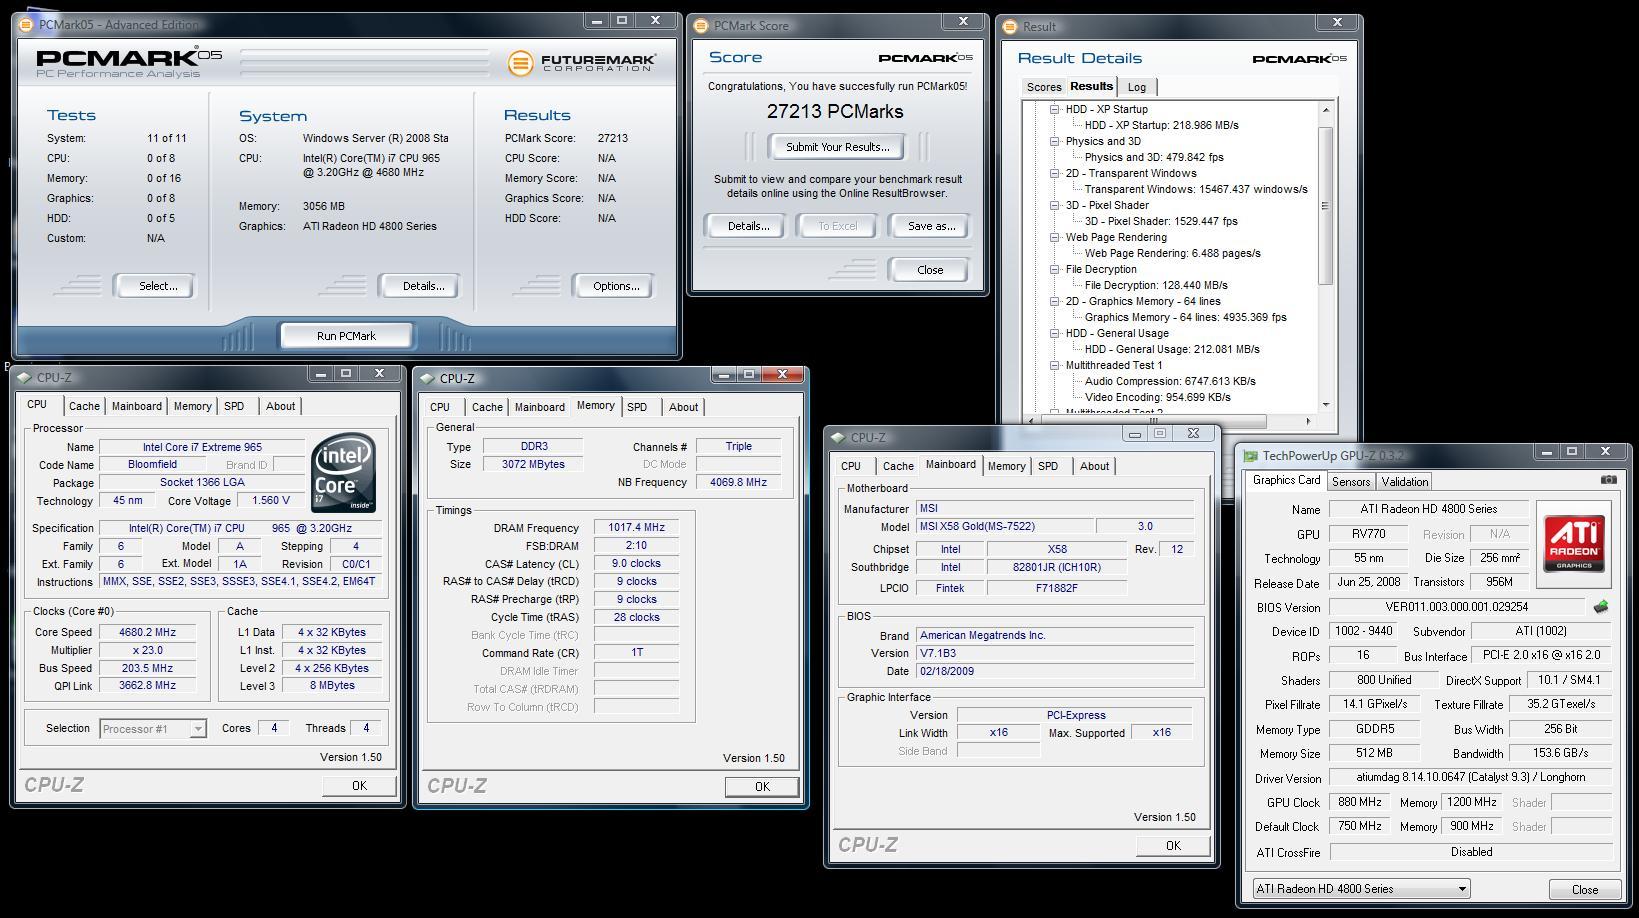
Task: Click Save as... in PCMark Score
Action: tap(931, 226)
